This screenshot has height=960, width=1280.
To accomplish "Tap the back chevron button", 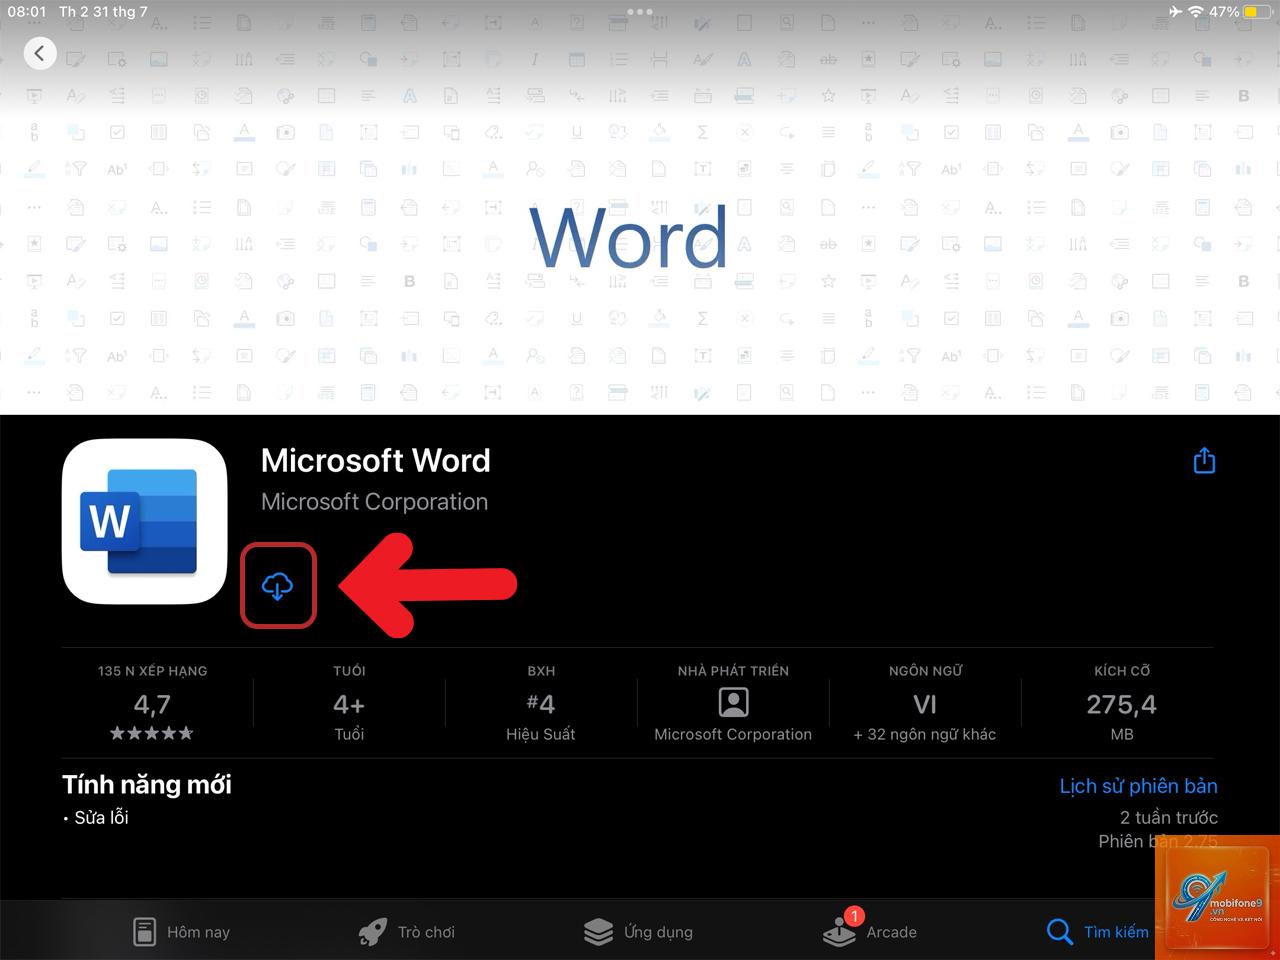I will point(40,53).
